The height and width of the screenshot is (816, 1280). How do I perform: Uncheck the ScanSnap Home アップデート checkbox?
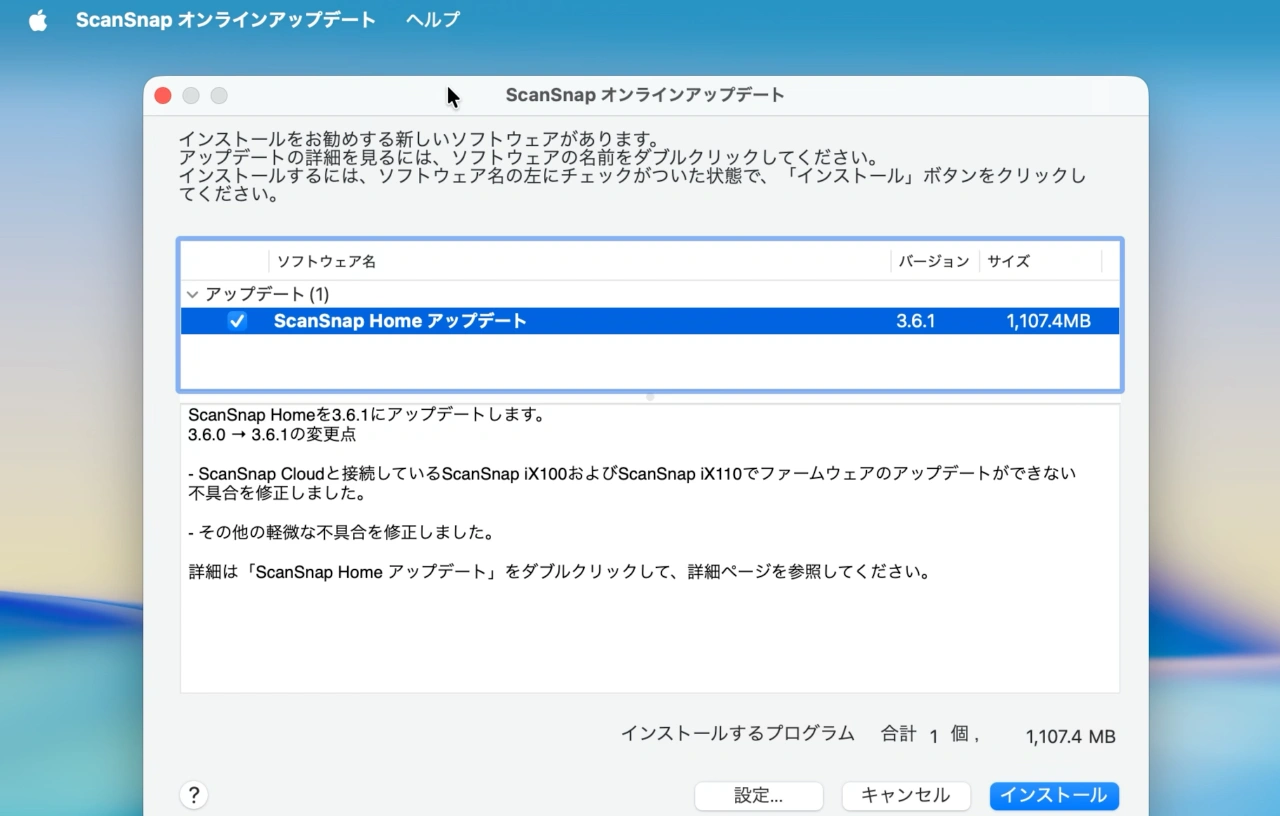point(237,320)
